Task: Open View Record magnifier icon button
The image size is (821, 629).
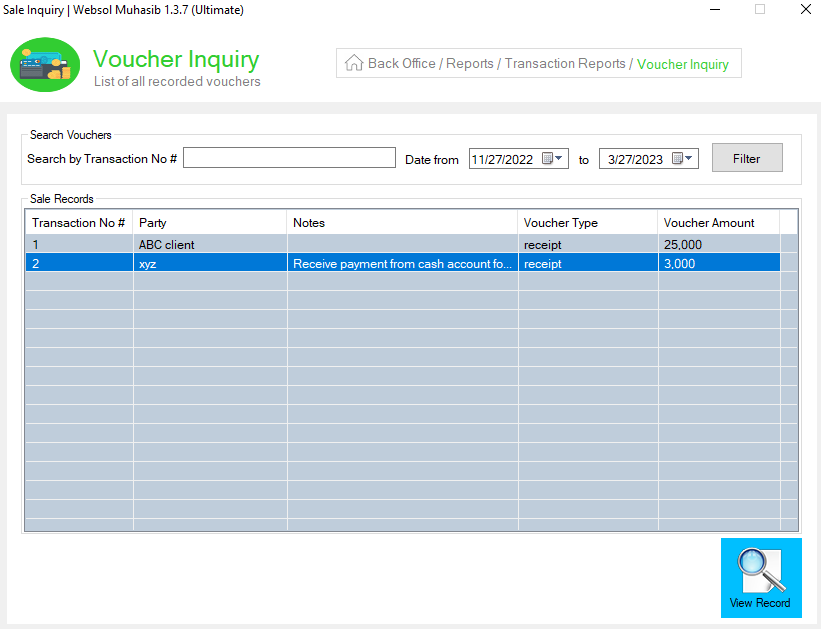Action: 761,578
